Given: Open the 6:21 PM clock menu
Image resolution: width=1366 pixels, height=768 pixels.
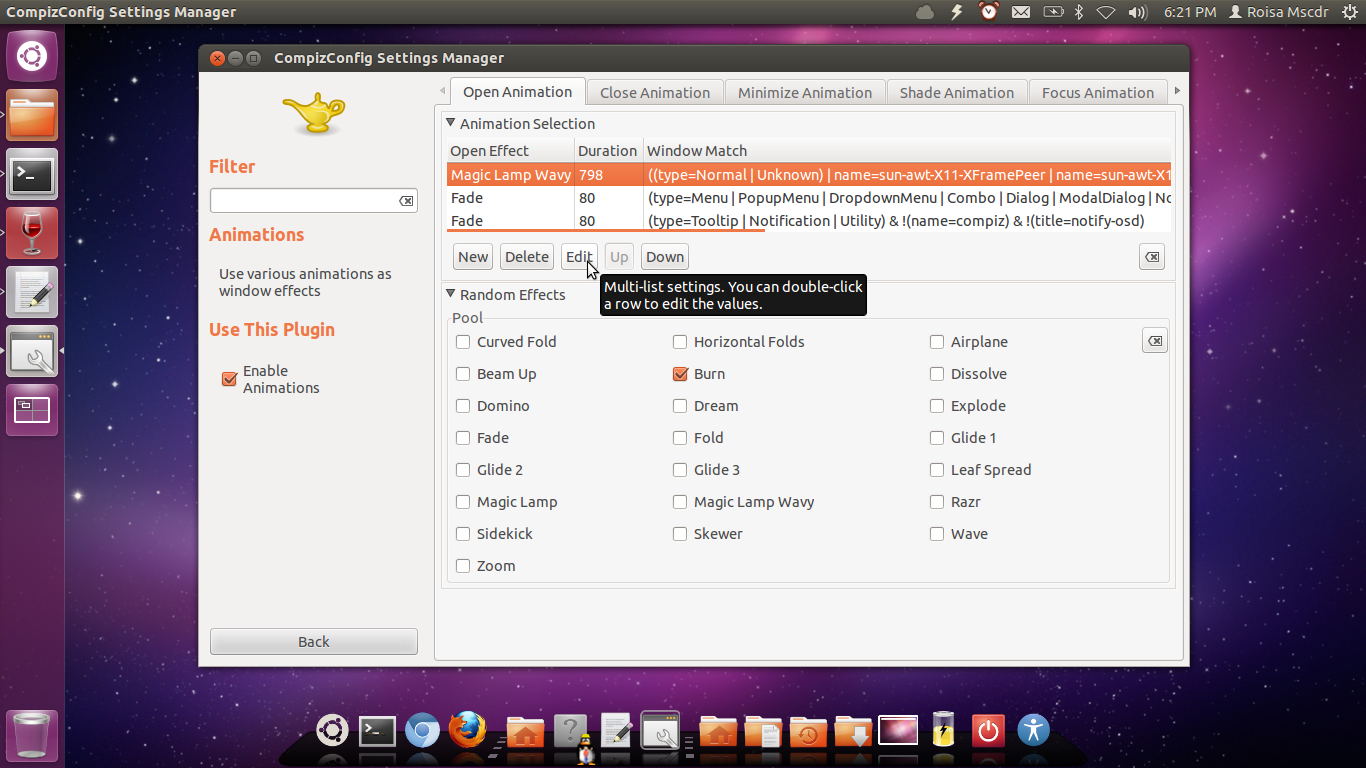Looking at the screenshot, I should tap(1190, 12).
